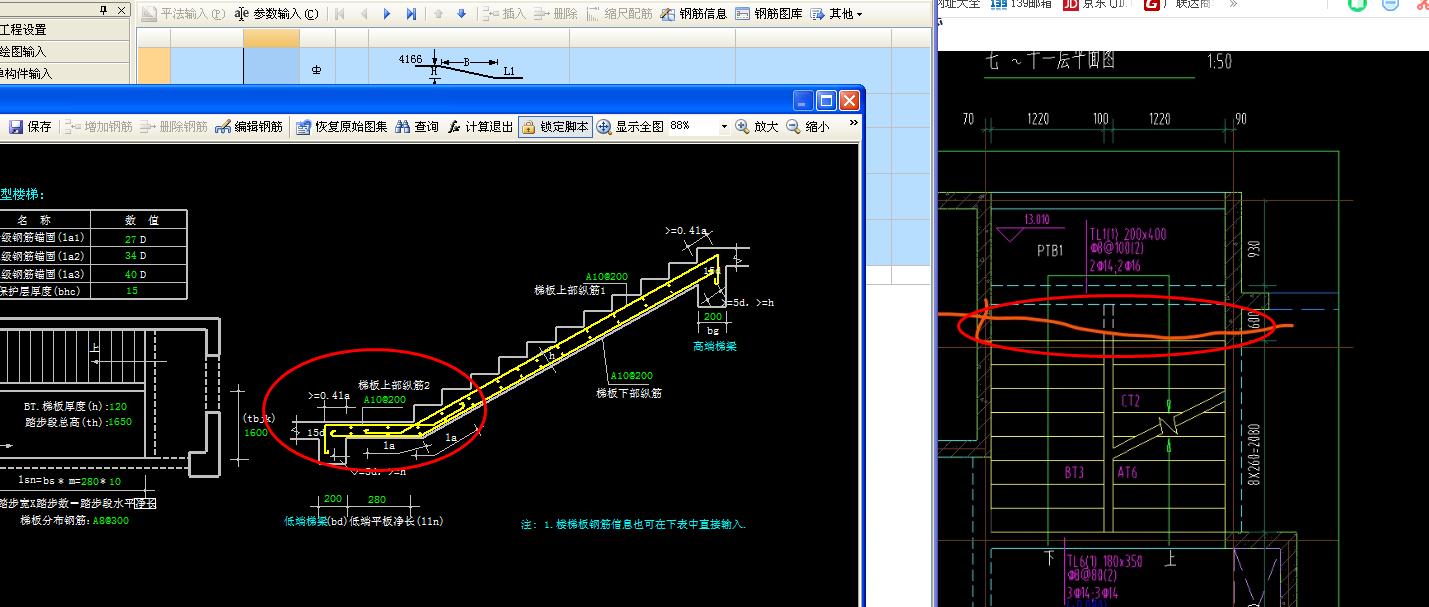Select 工程设置 in left panel
The width and height of the screenshot is (1429, 607).
[64, 30]
